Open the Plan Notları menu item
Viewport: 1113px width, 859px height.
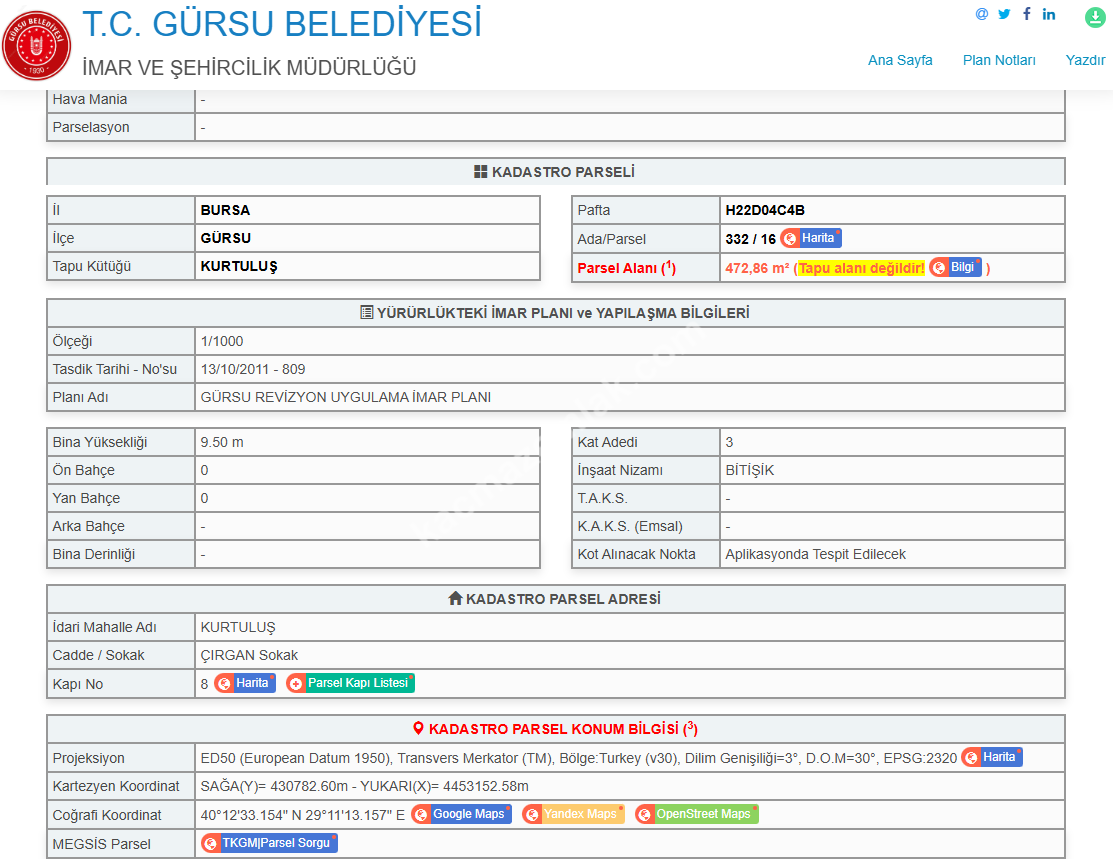click(x=999, y=60)
